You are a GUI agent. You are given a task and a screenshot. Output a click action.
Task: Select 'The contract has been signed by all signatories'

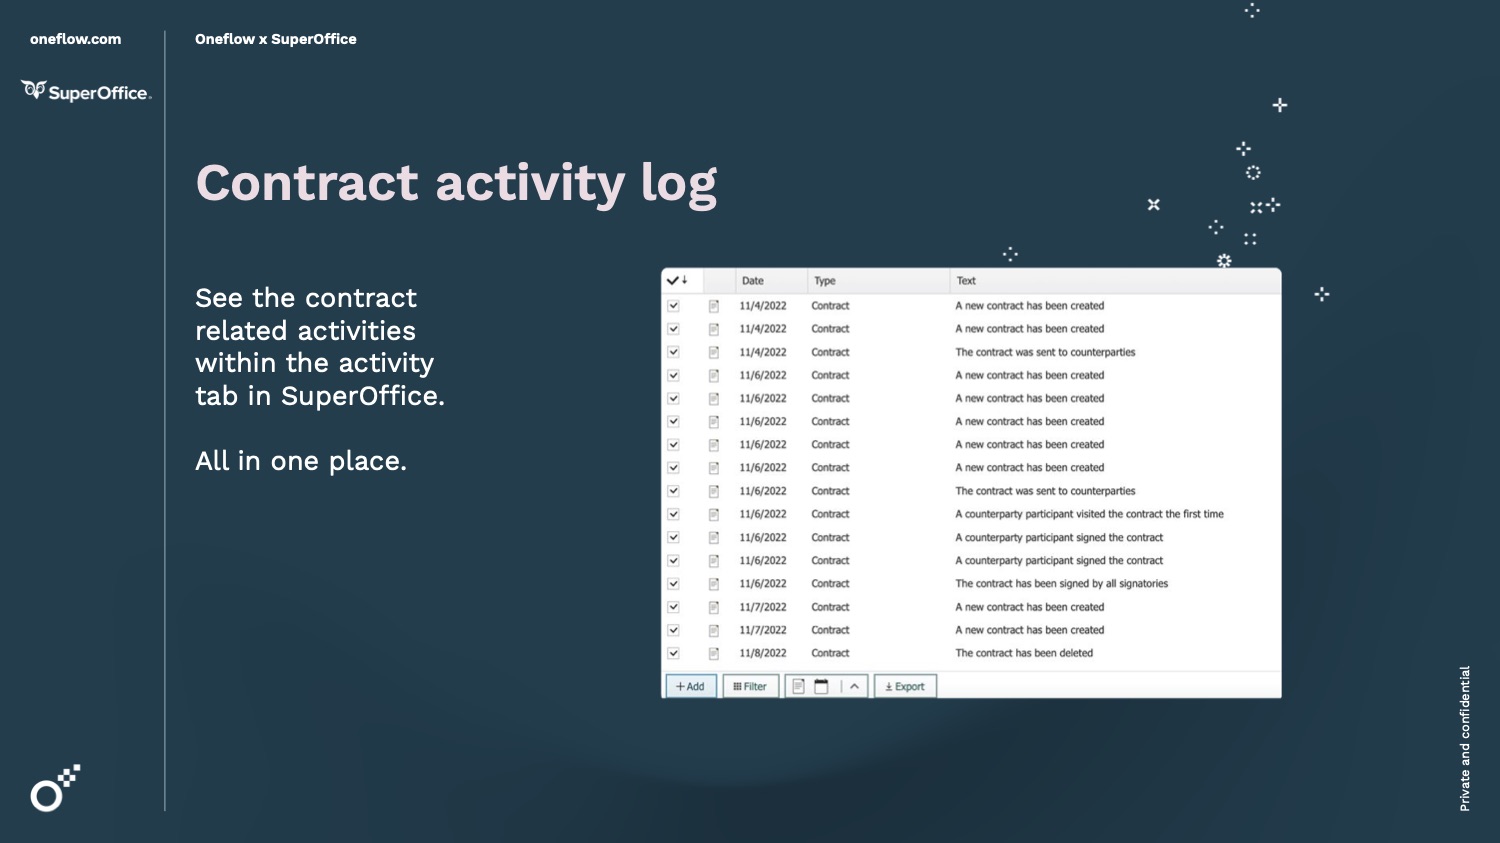point(1061,584)
